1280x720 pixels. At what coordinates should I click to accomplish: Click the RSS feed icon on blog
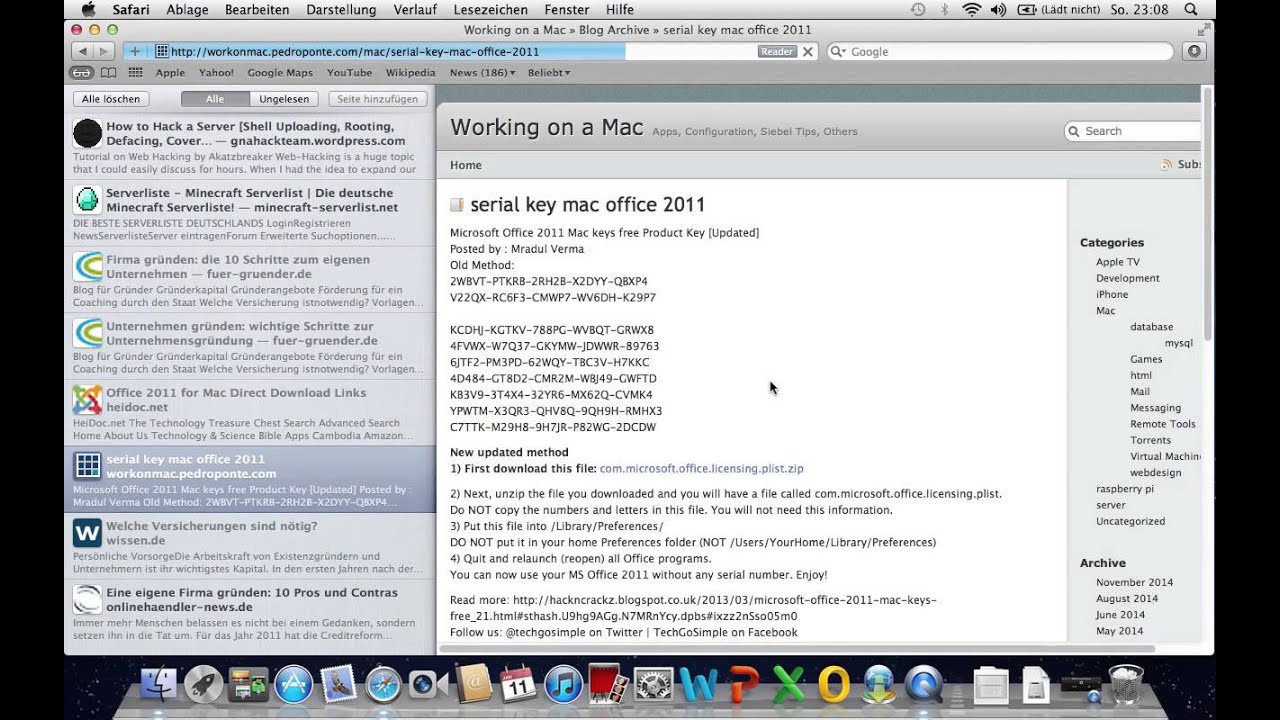pyautogui.click(x=1166, y=165)
